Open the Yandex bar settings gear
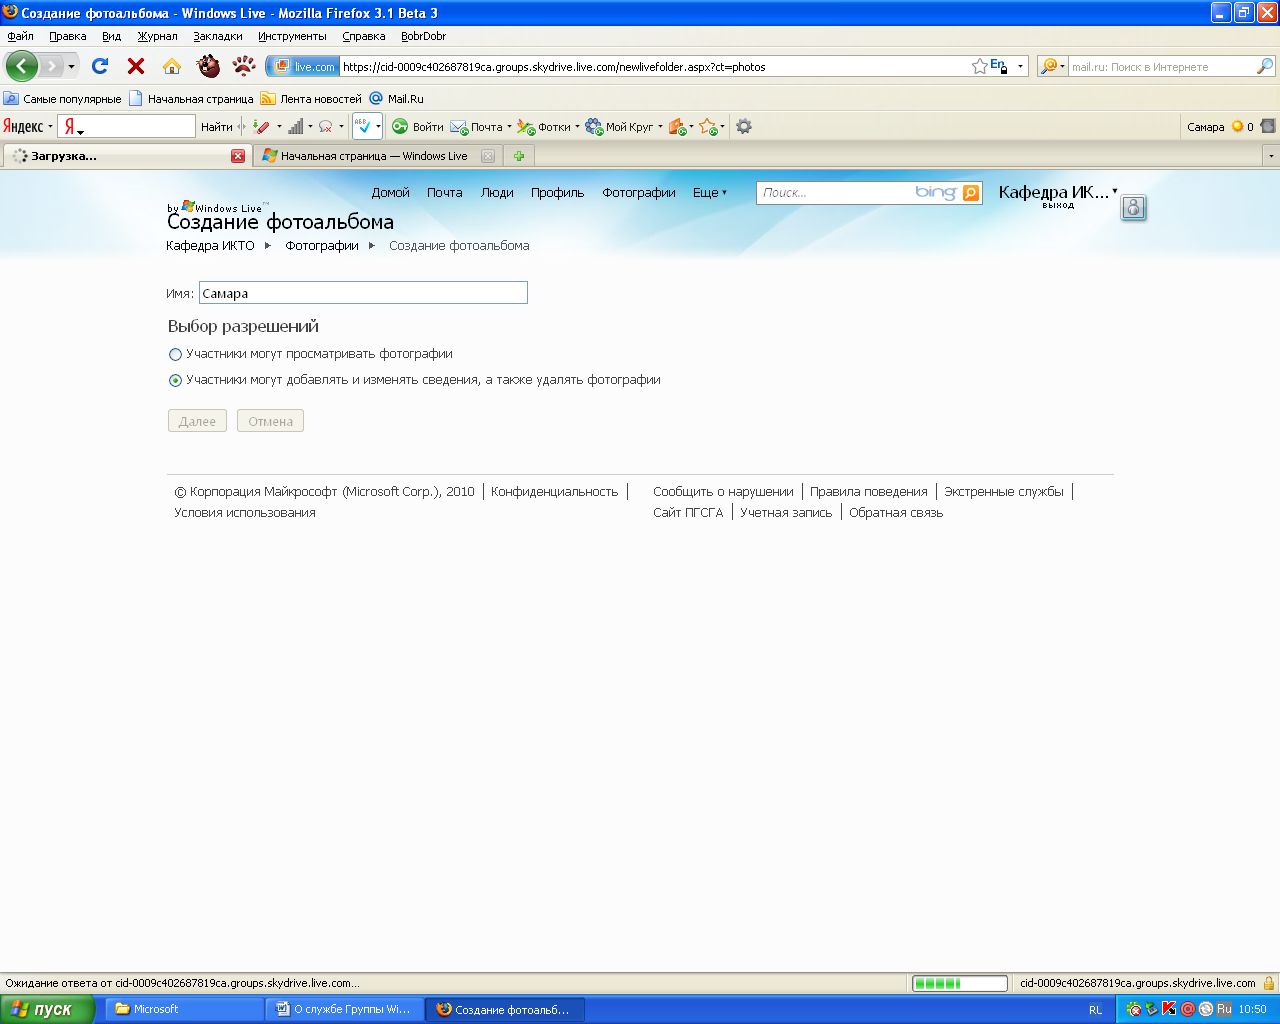Screen dimensions: 1280x1024 (x=744, y=127)
